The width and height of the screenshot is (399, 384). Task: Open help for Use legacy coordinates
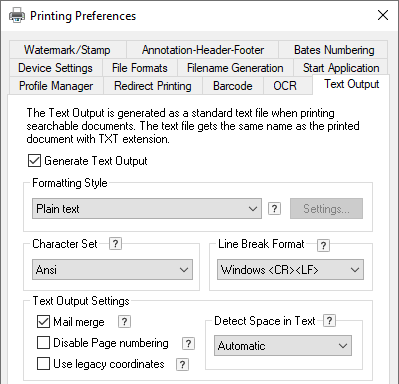182,364
